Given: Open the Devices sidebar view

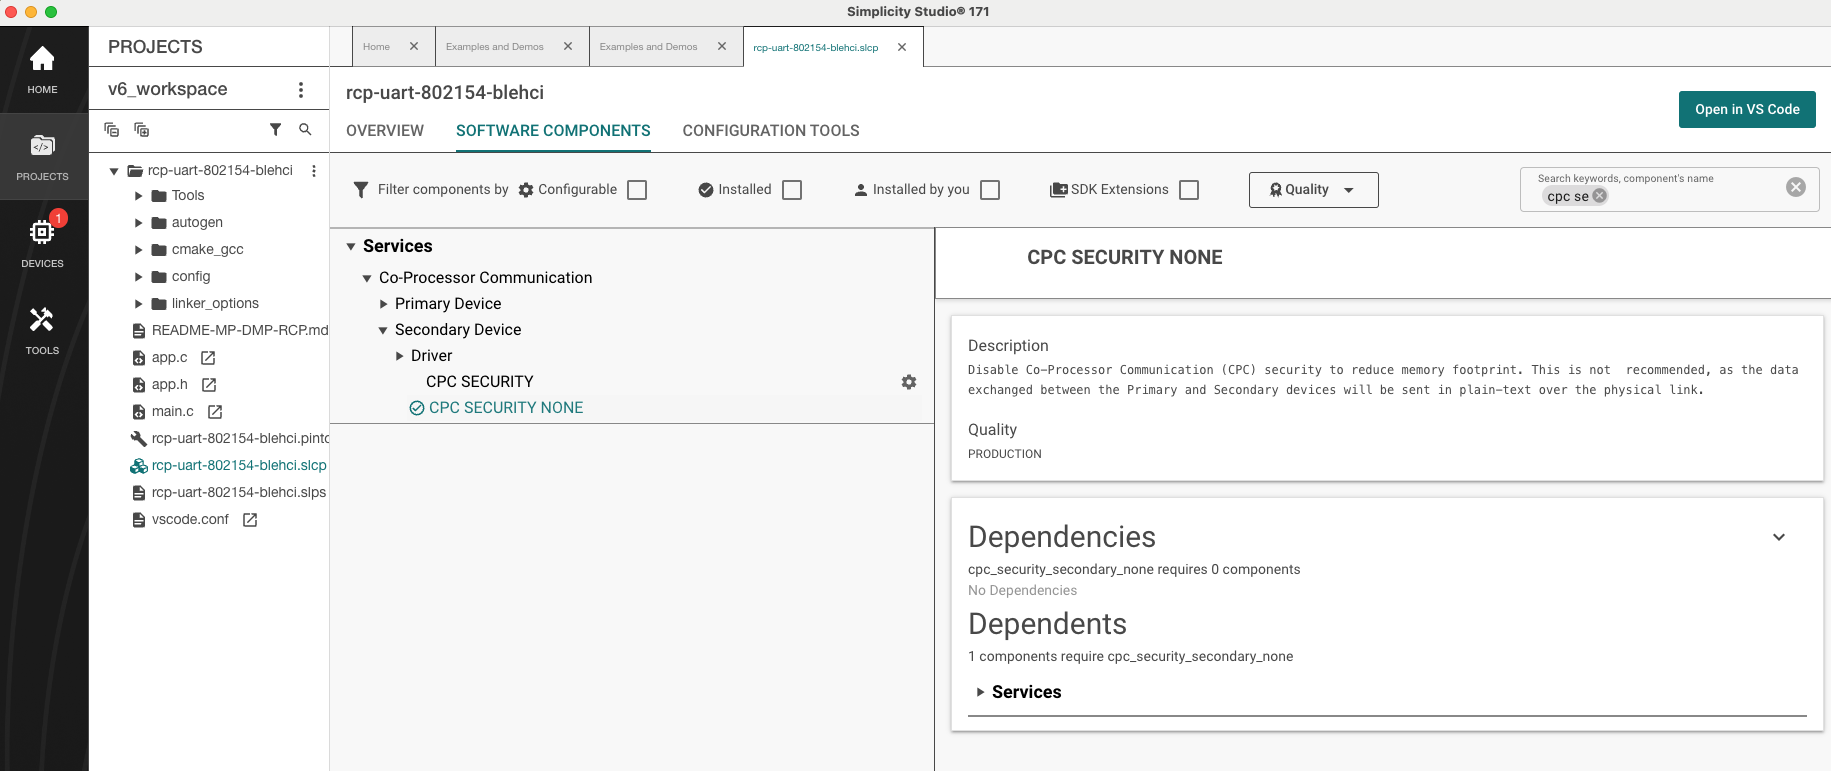Looking at the screenshot, I should (42, 243).
